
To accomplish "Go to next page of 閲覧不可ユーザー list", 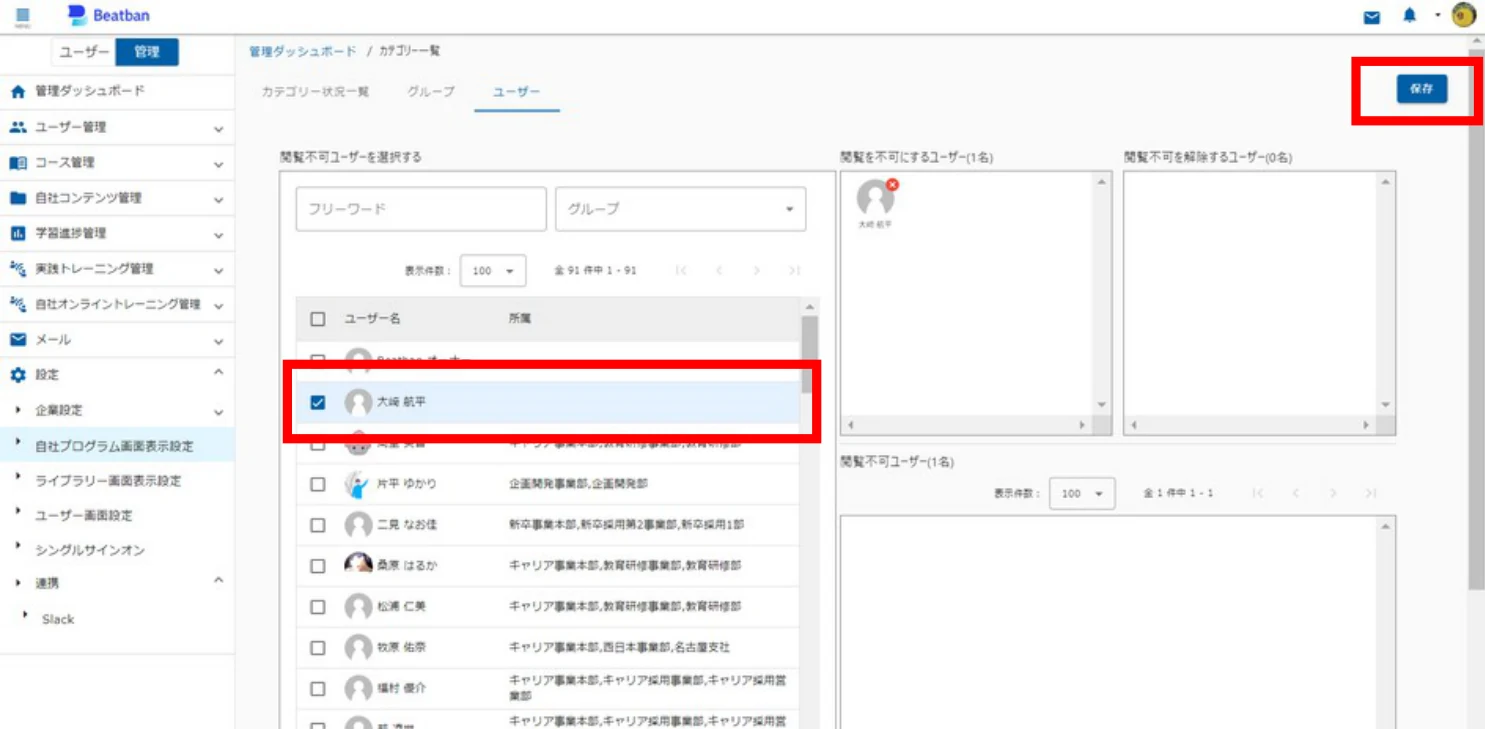I will pos(1333,493).
